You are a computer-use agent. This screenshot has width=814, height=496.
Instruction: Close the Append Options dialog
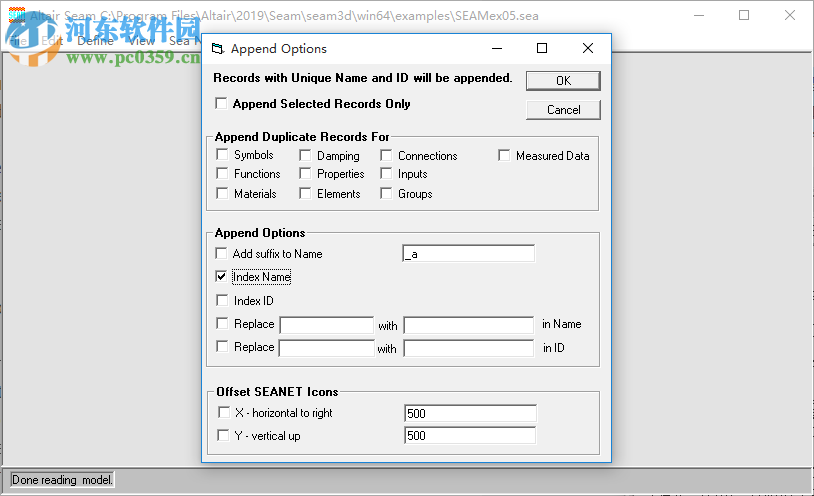588,48
